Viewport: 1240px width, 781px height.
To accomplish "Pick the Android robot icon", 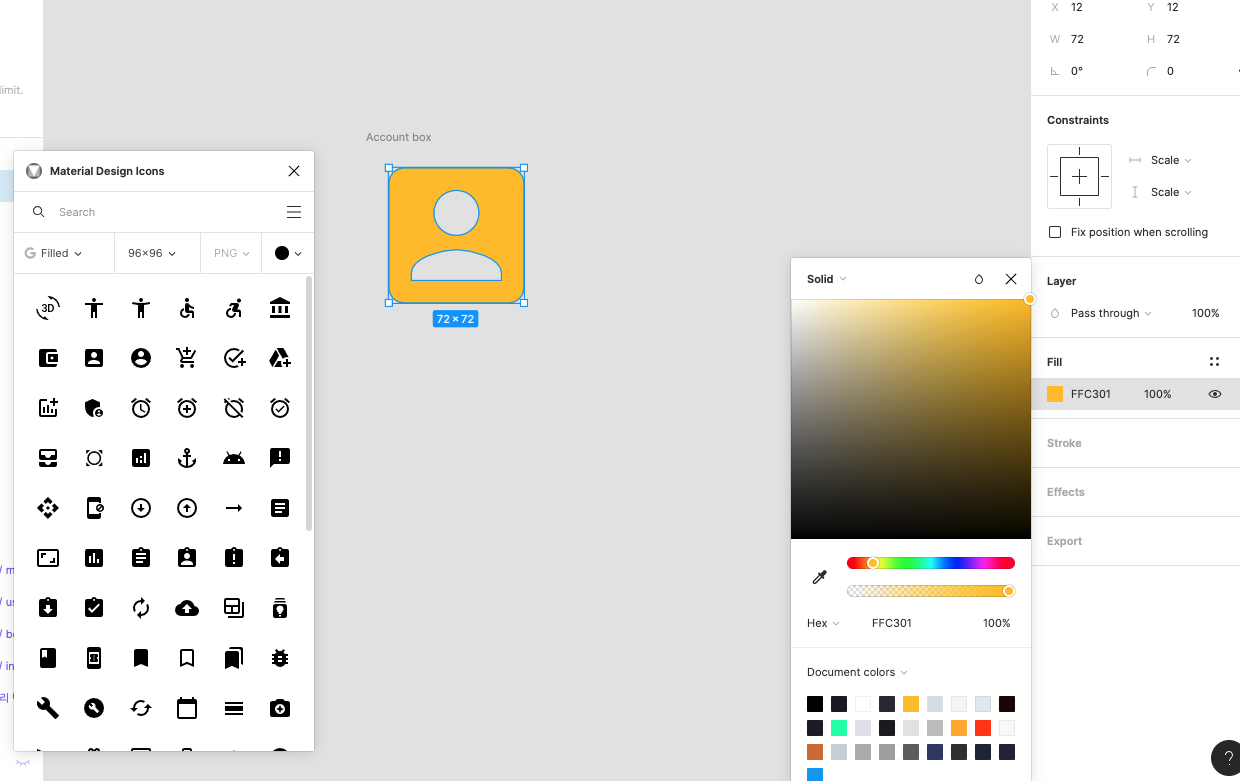I will 234,458.
